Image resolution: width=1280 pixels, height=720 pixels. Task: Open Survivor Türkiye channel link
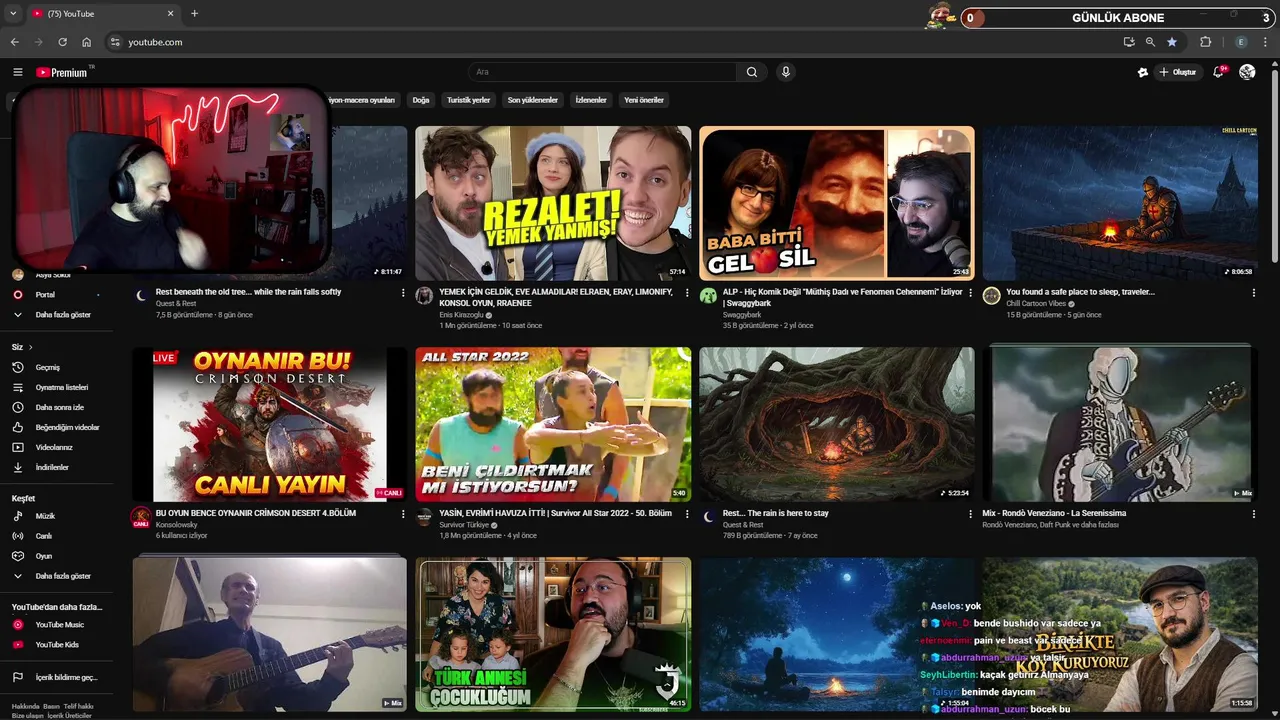pos(464,524)
